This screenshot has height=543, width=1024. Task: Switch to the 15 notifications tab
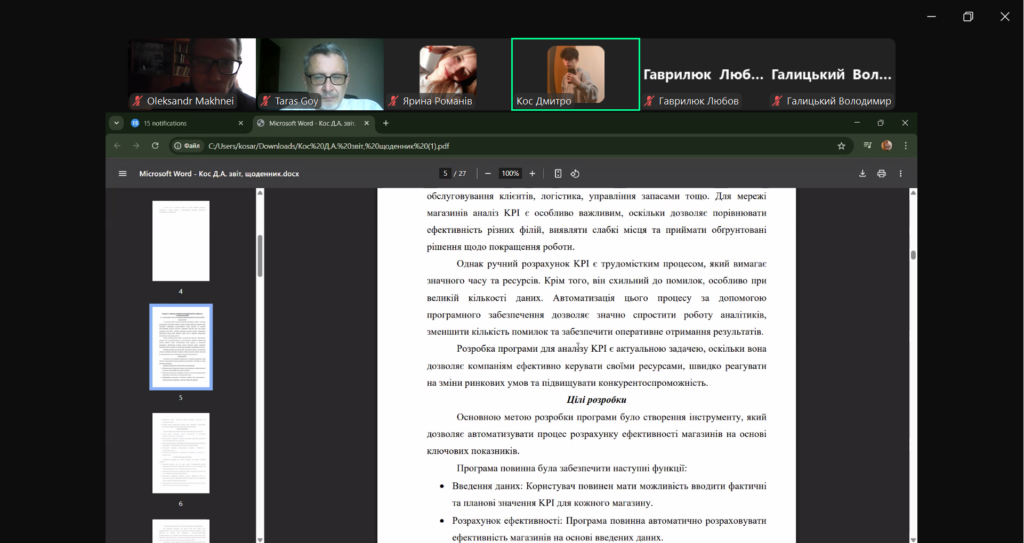180,123
